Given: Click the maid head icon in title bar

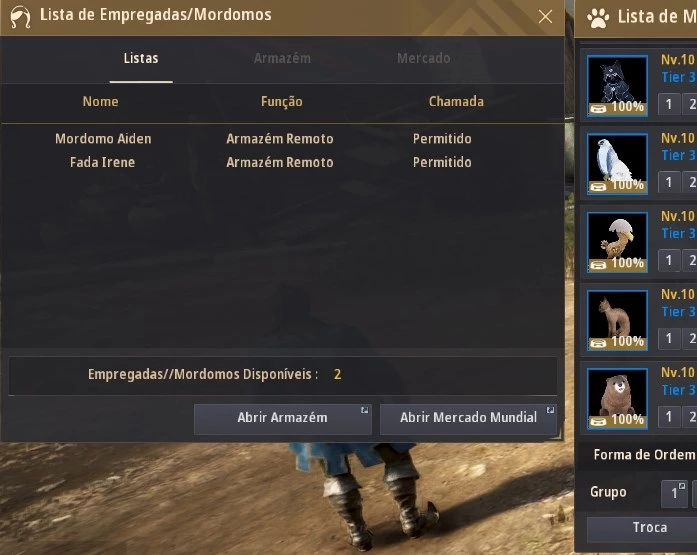Looking at the screenshot, I should 20,16.
